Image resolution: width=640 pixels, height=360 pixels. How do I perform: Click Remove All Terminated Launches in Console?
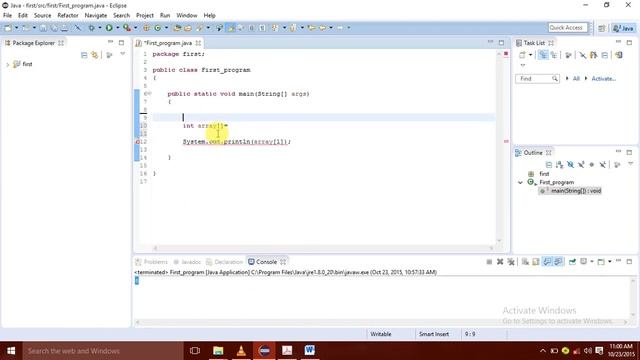pos(511,262)
